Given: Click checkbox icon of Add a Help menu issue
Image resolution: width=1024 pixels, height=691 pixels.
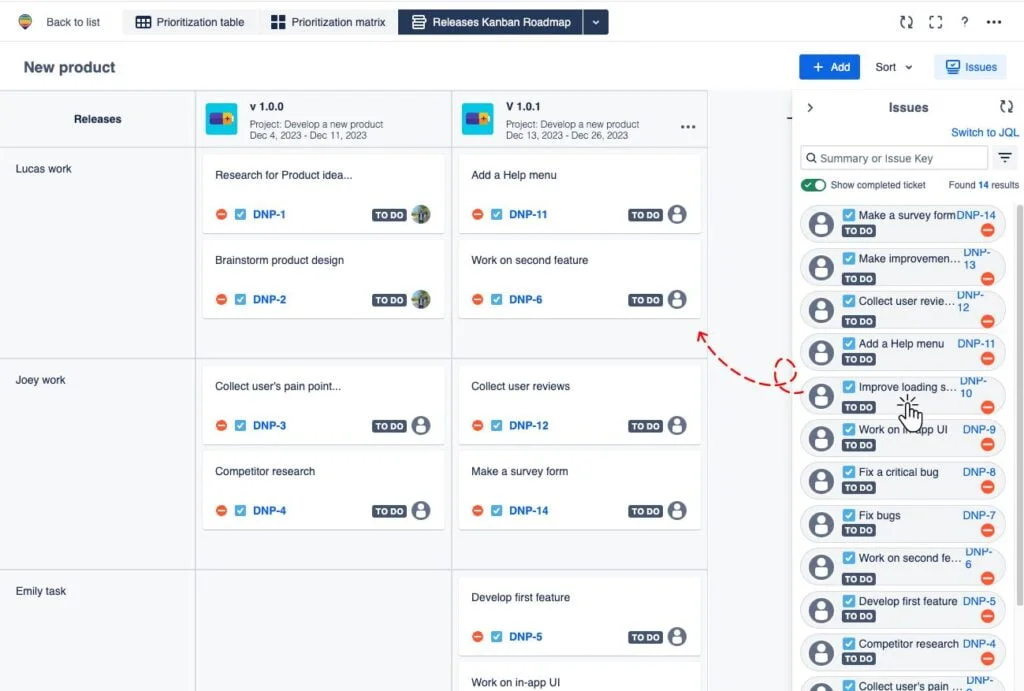Looking at the screenshot, I should click(848, 343).
